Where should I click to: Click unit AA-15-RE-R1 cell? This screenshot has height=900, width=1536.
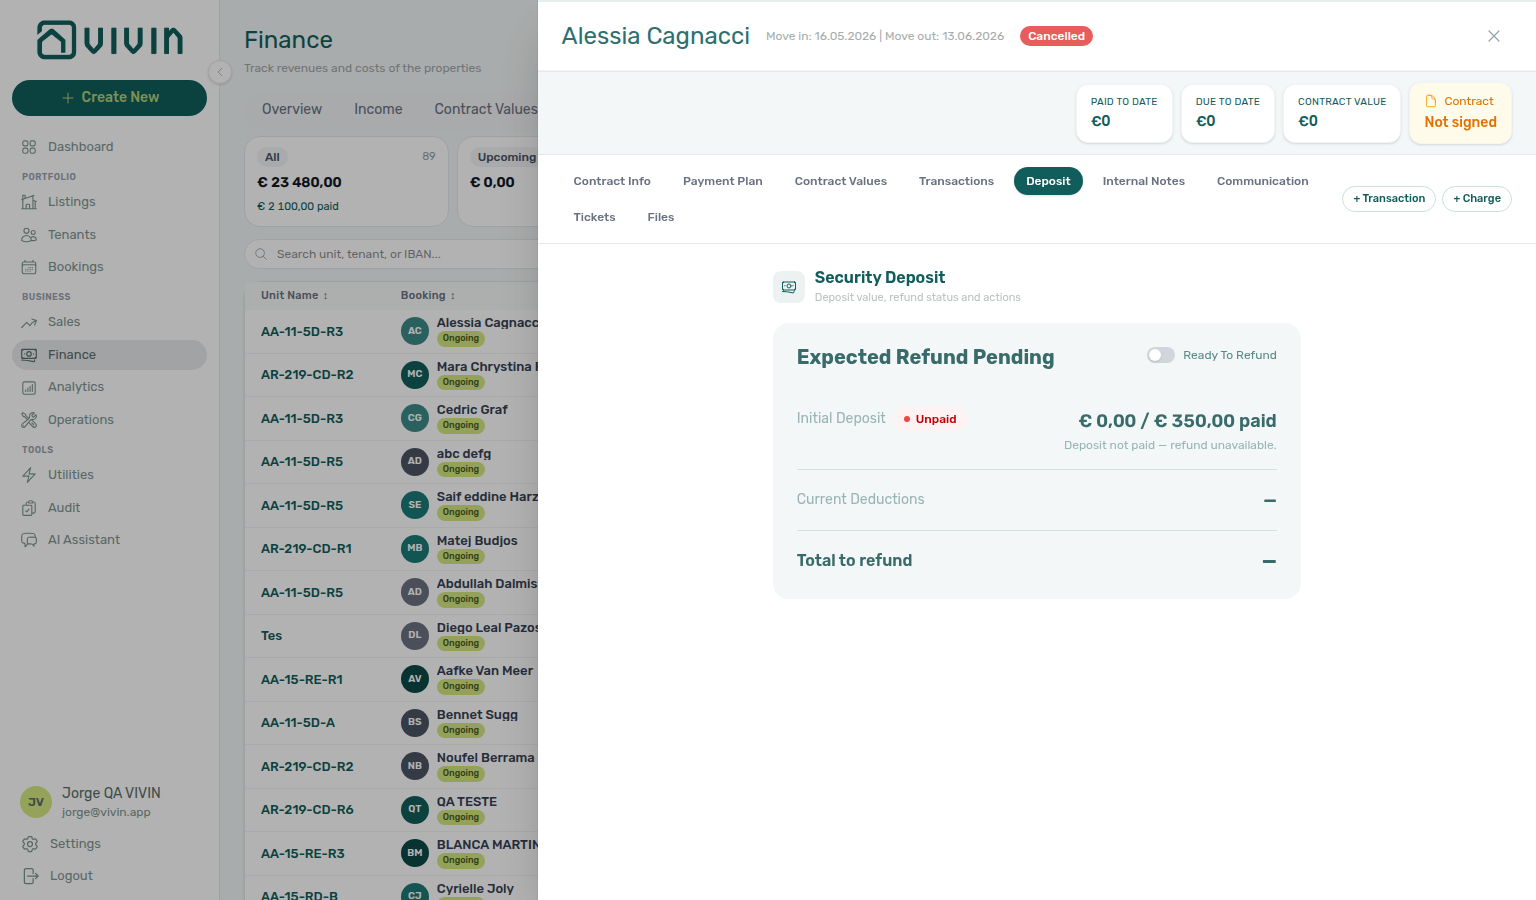click(302, 680)
